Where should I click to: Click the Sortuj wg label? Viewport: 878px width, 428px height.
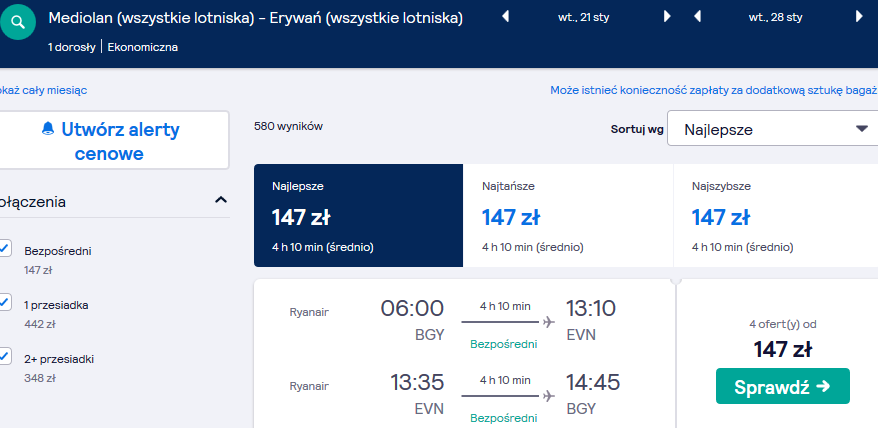(x=637, y=129)
